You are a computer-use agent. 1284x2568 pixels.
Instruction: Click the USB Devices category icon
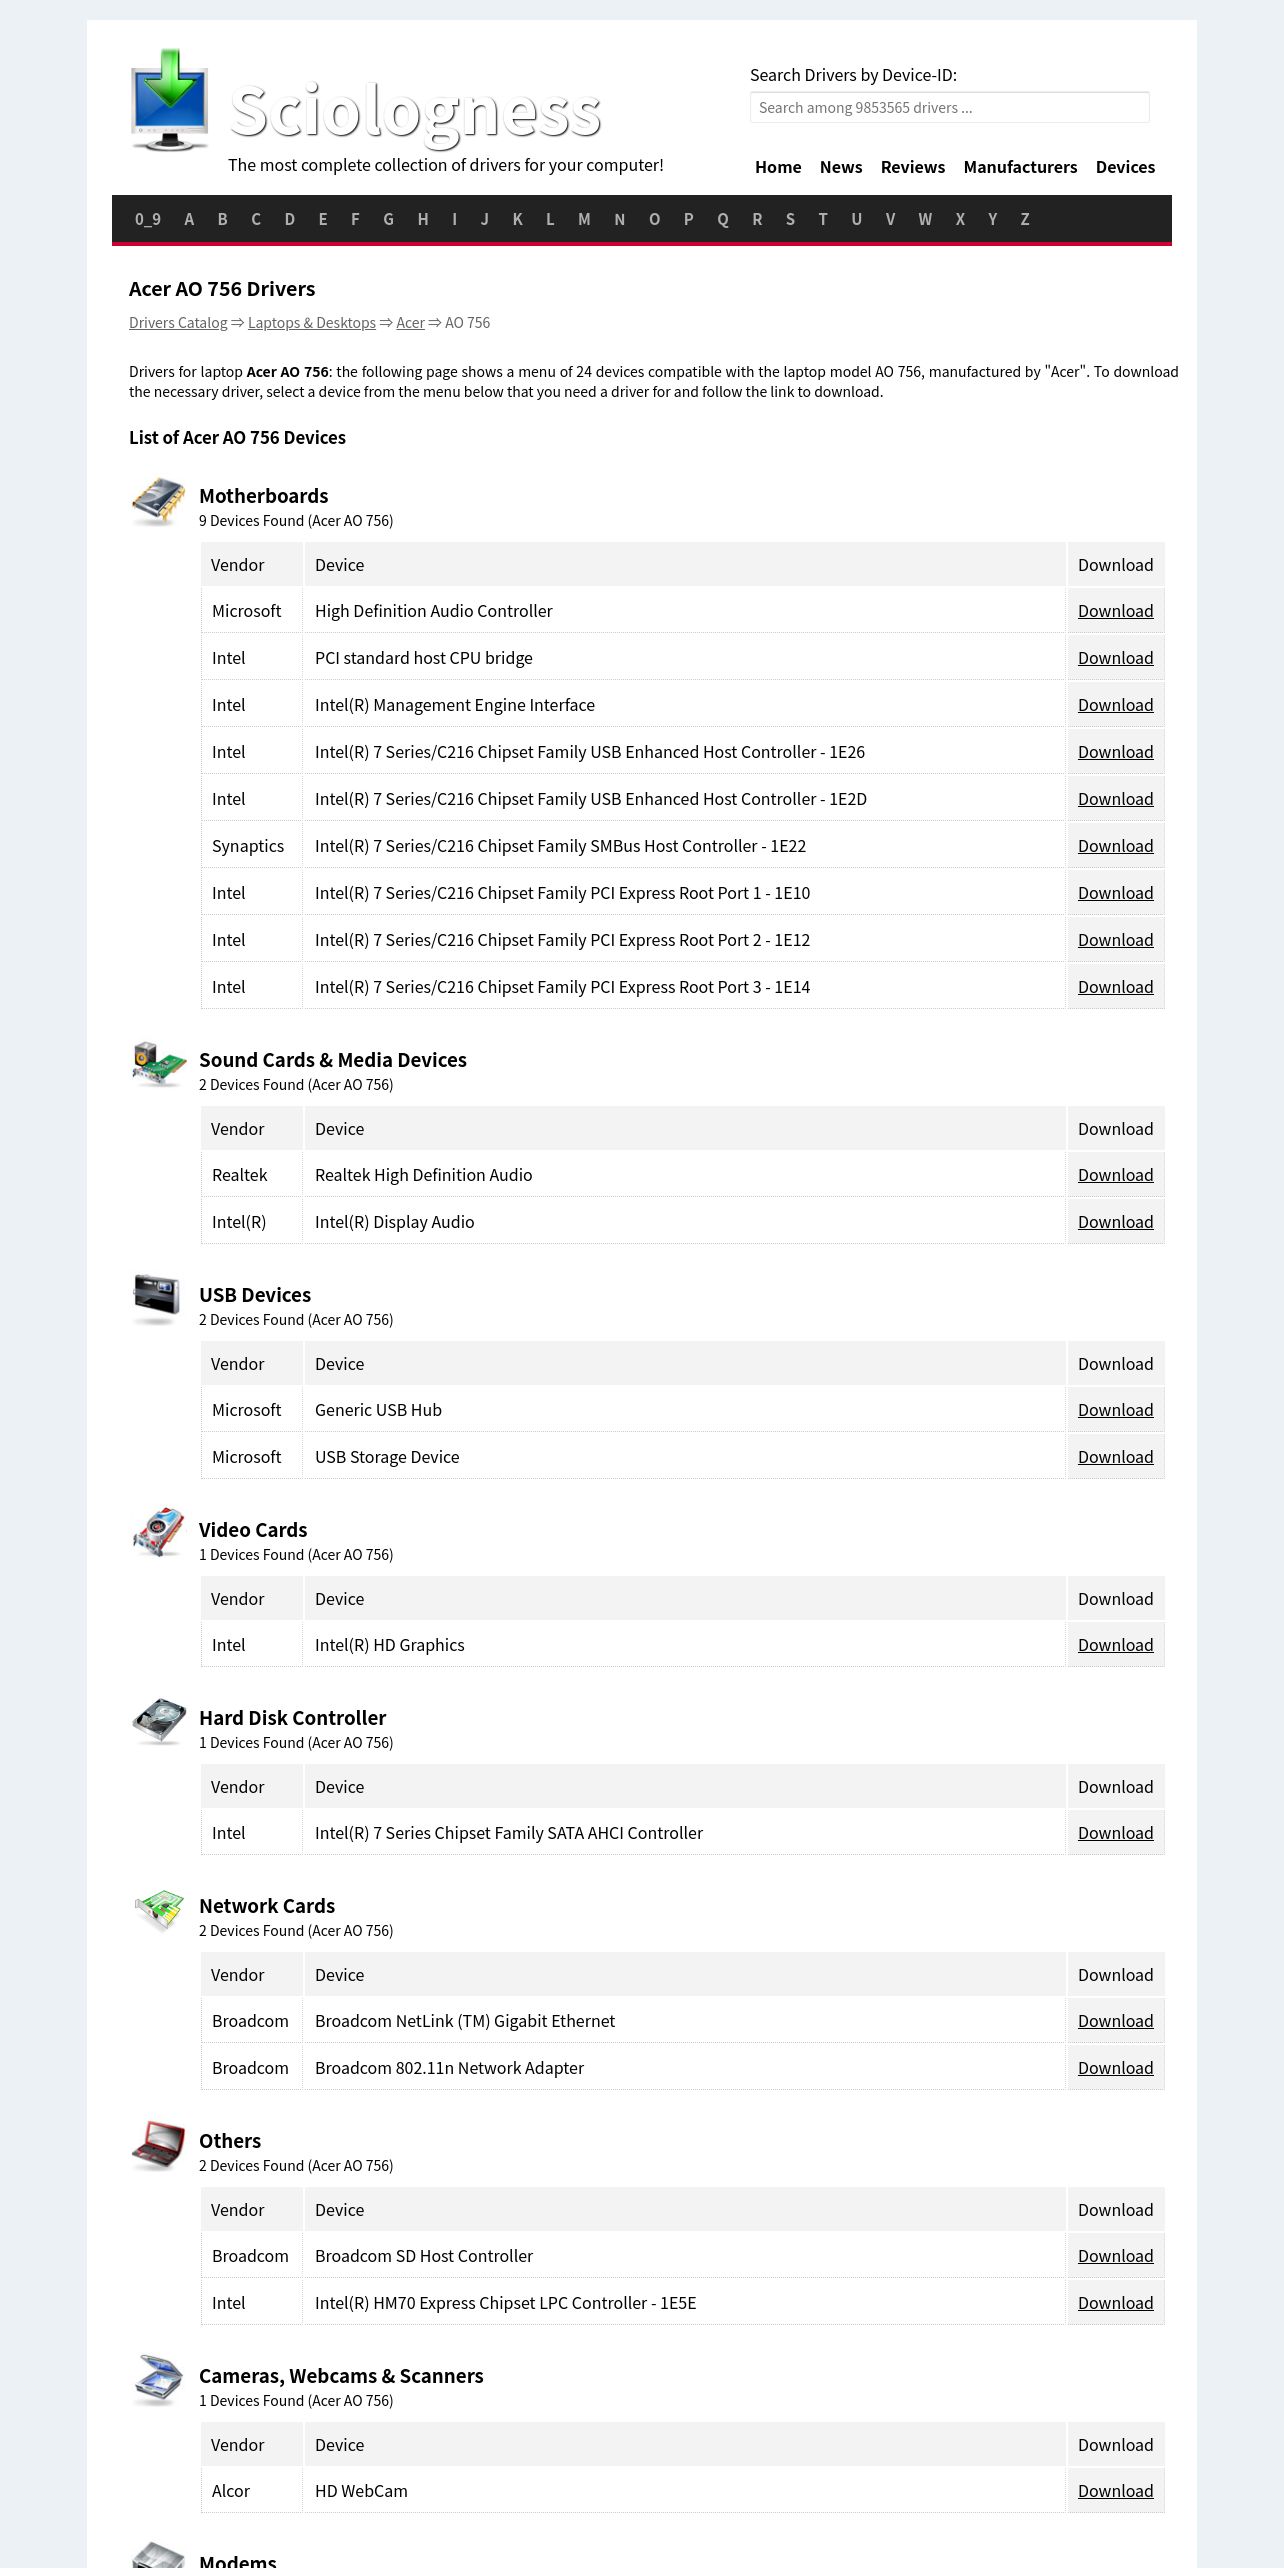pyautogui.click(x=158, y=1298)
